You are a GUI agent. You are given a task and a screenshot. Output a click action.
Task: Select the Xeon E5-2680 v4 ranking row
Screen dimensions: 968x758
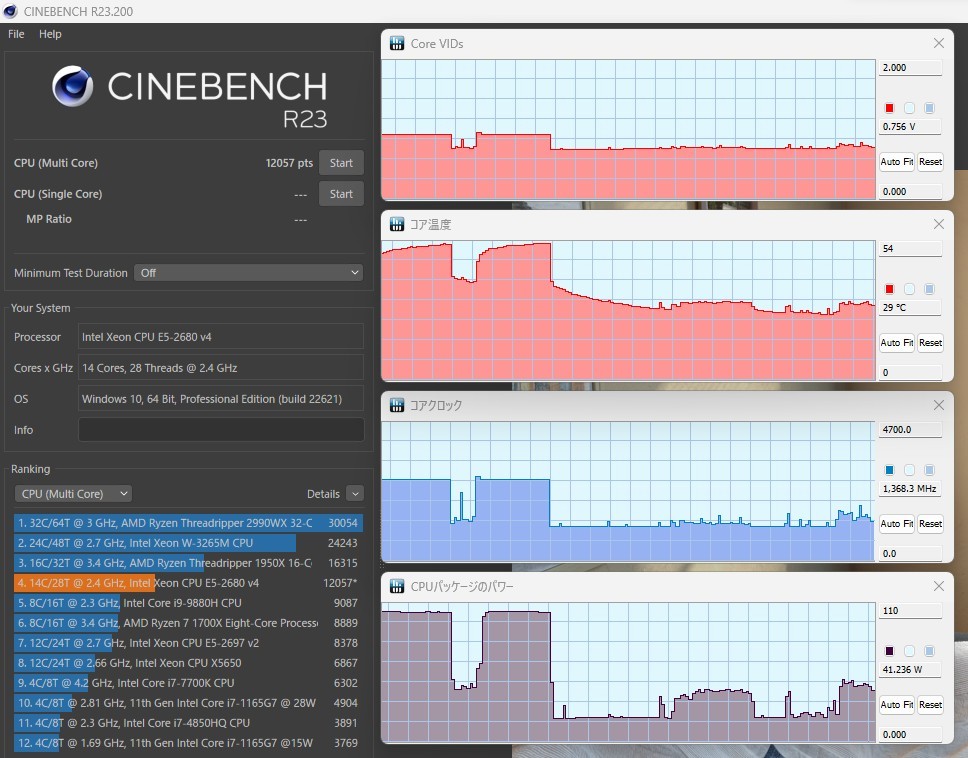click(x=188, y=583)
